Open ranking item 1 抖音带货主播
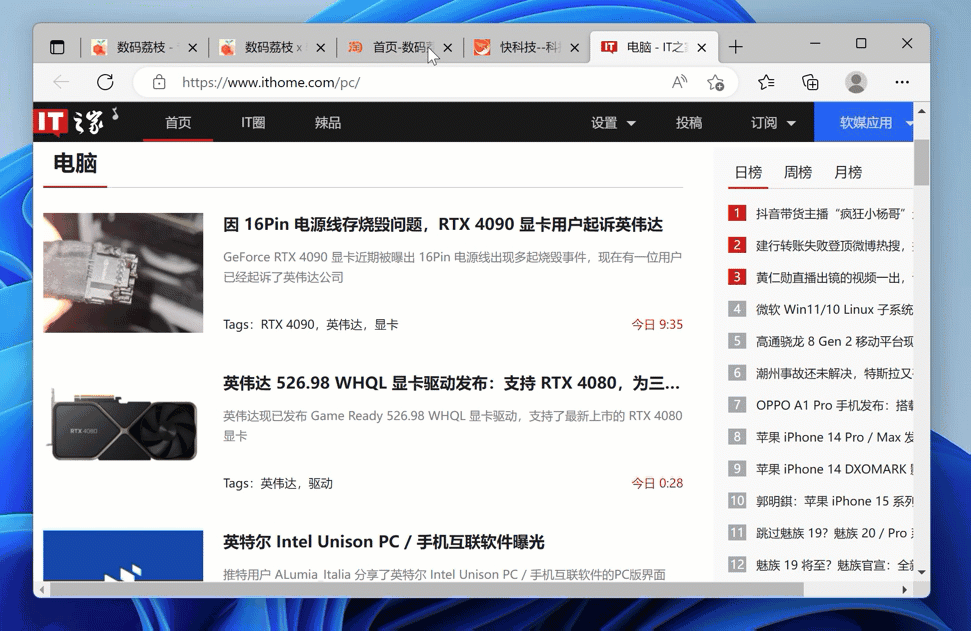 click(834, 214)
